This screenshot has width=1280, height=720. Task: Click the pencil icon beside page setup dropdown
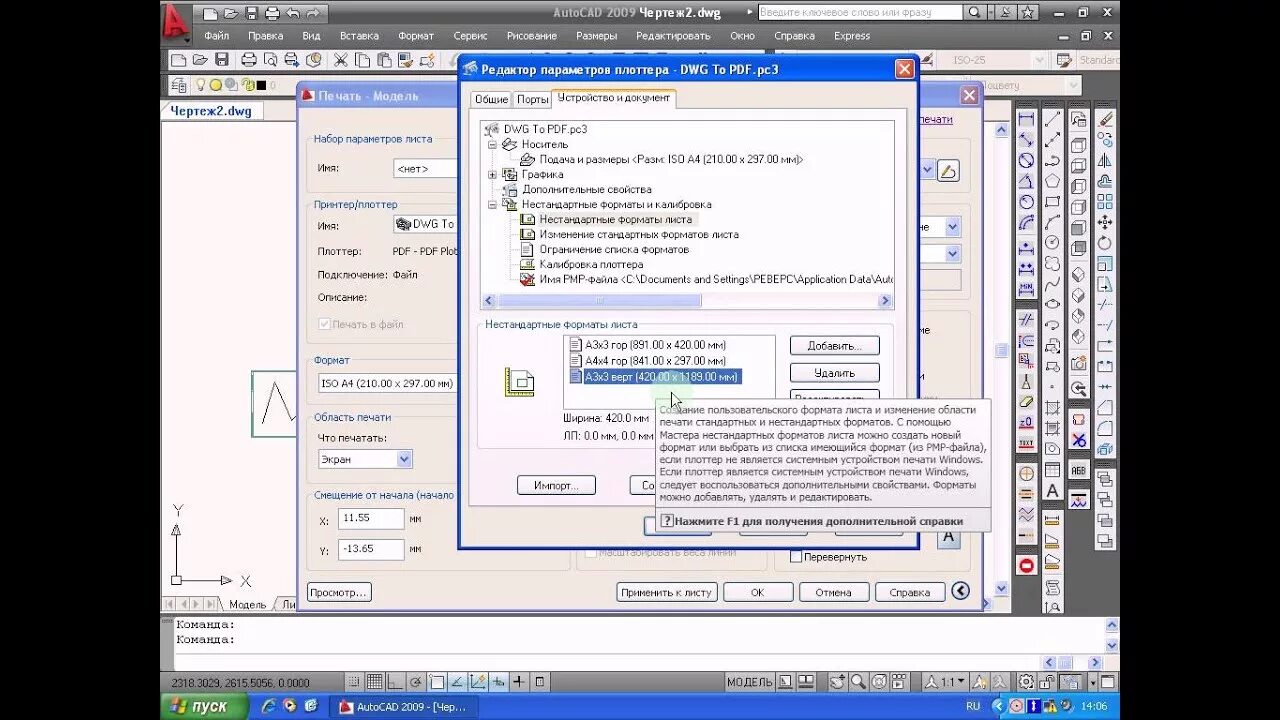948,170
